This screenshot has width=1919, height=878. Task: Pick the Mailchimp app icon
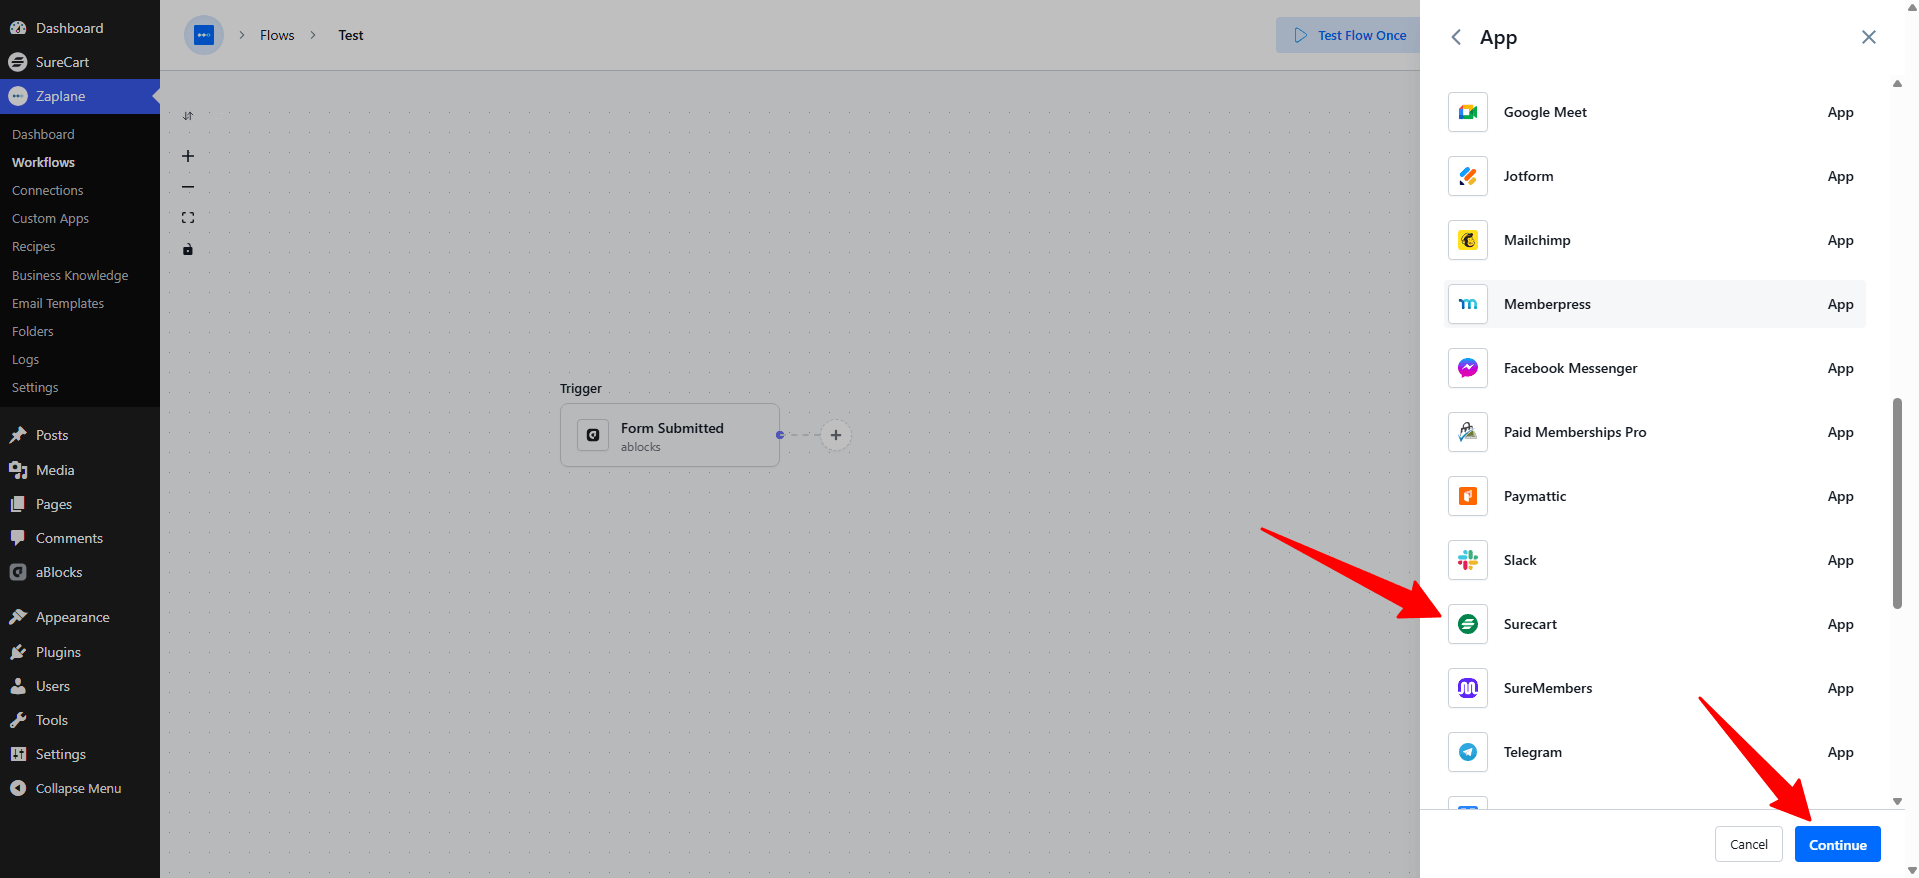[1468, 240]
